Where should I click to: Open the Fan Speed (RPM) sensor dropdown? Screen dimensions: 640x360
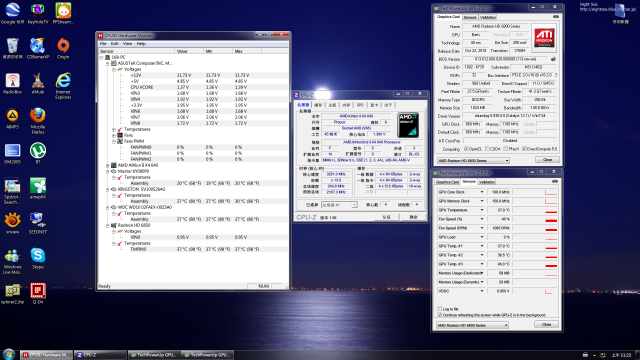(482, 228)
